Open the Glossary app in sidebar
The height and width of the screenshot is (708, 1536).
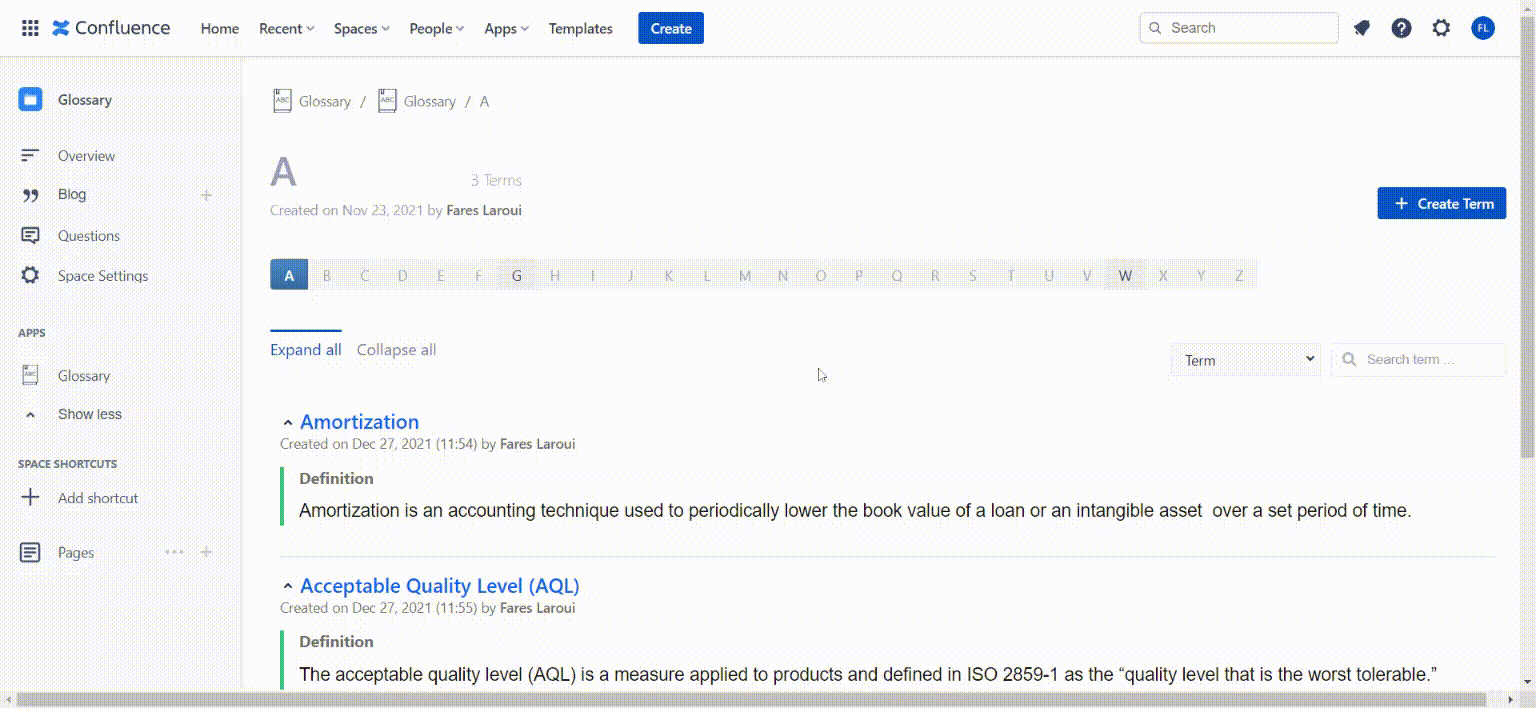coord(83,375)
